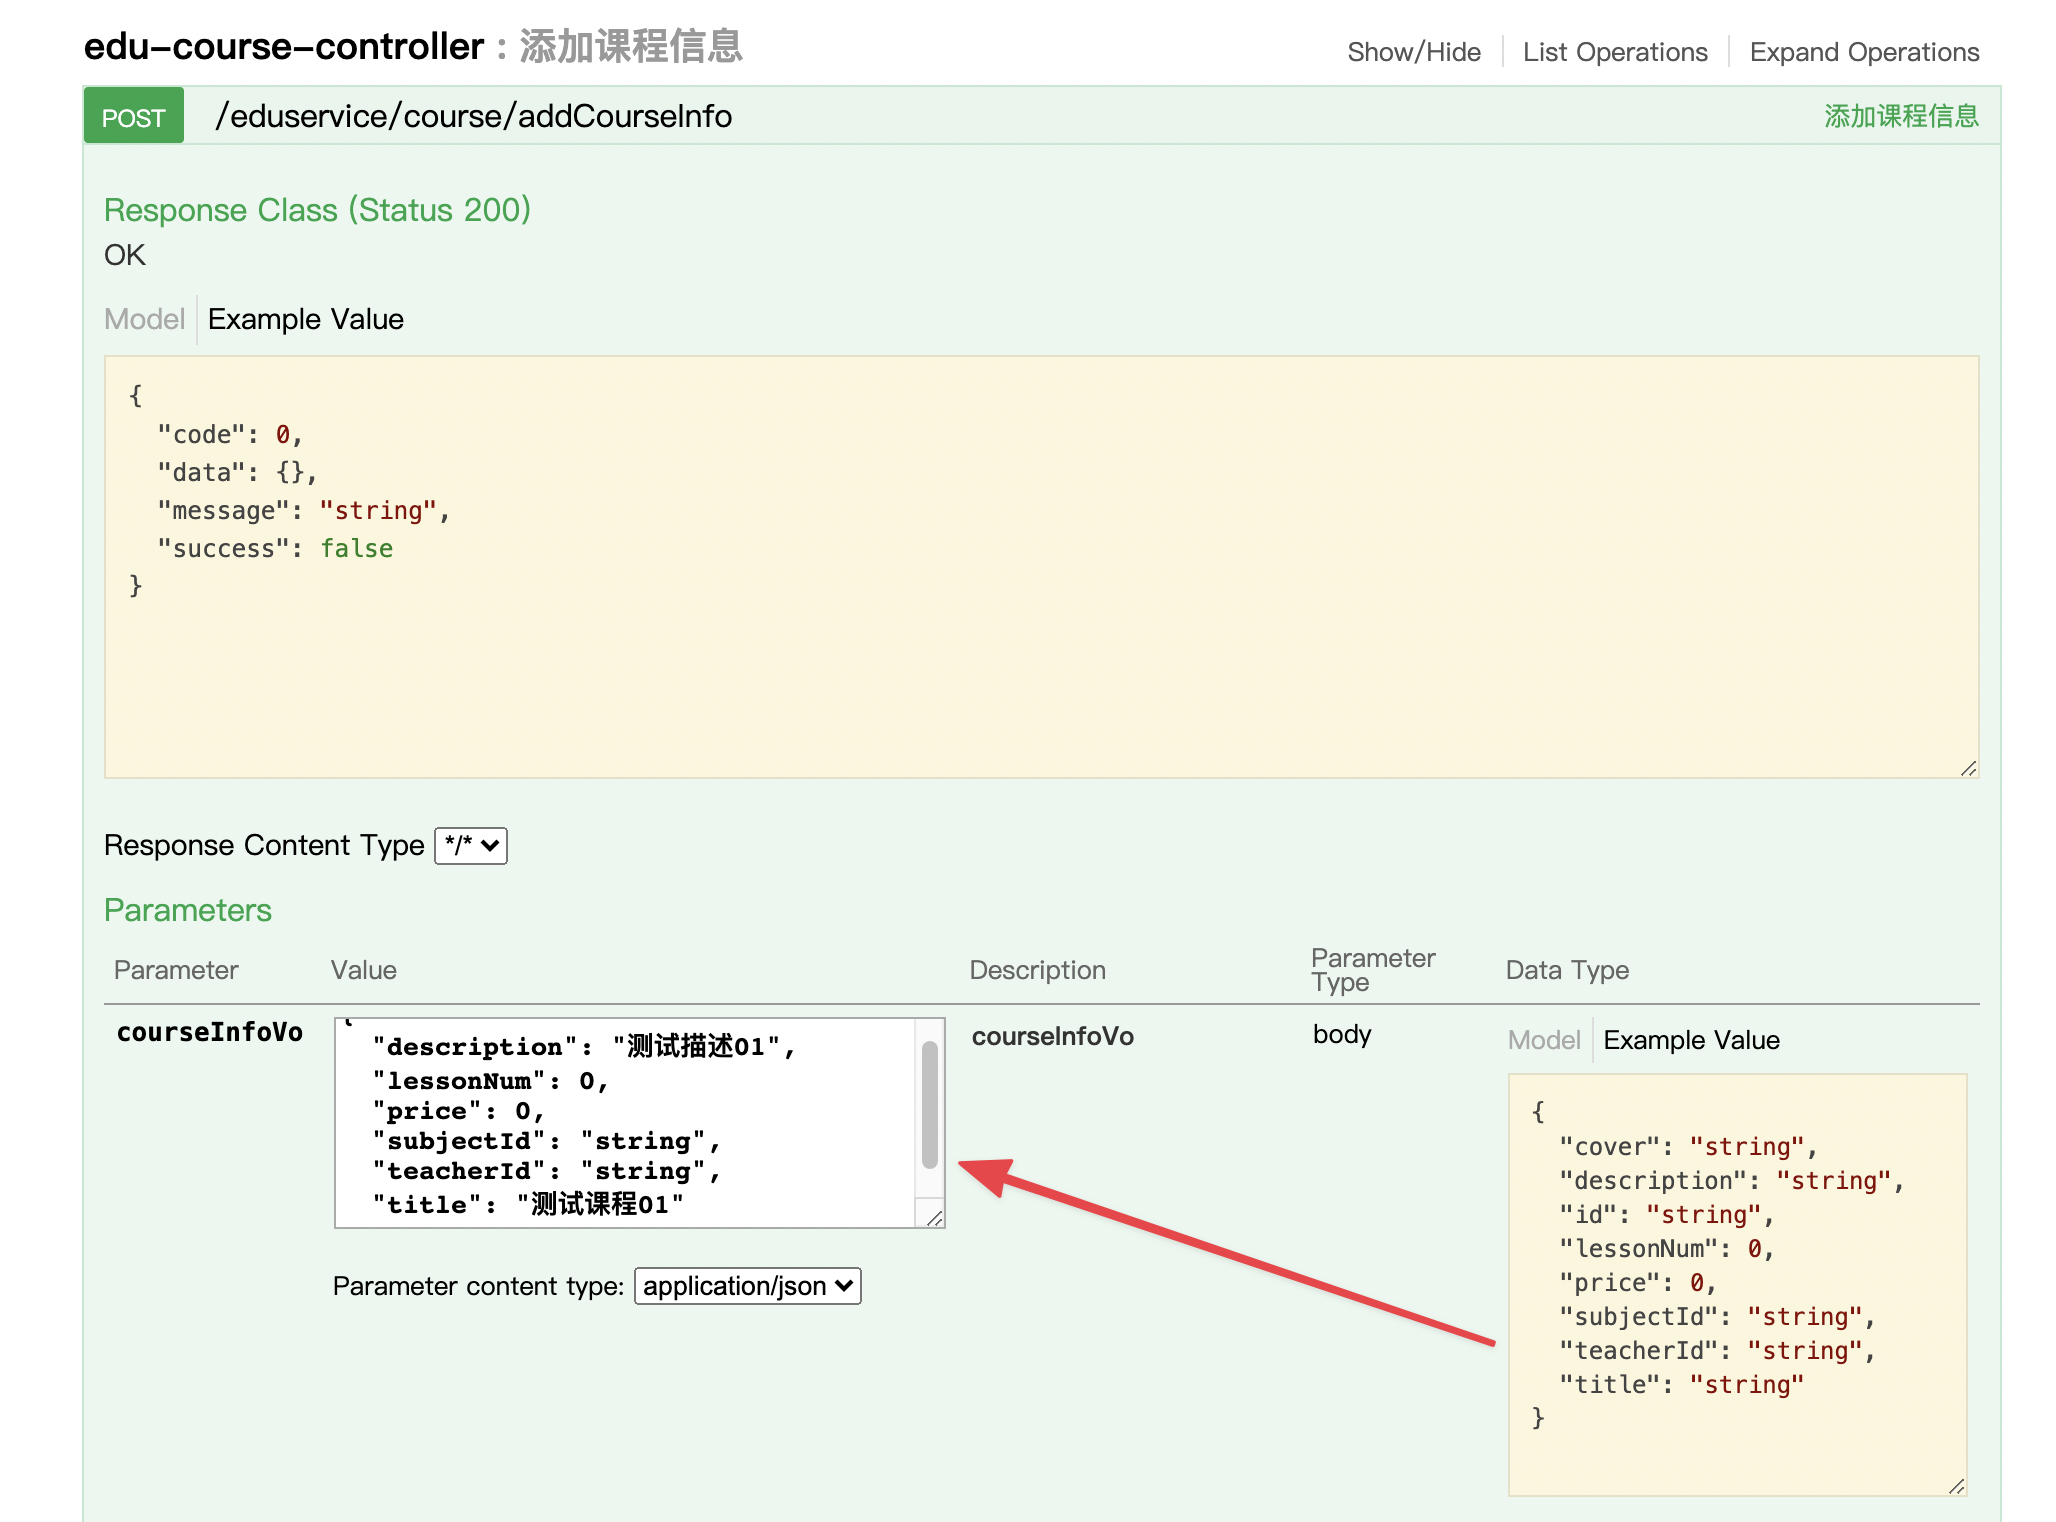Select response Example Value tab
Screen dimensions: 2056x1522
[x=306, y=319]
